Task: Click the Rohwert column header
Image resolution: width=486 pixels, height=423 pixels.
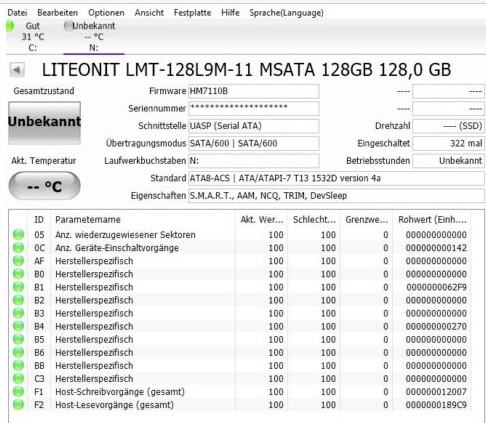Action: pyautogui.click(x=432, y=220)
